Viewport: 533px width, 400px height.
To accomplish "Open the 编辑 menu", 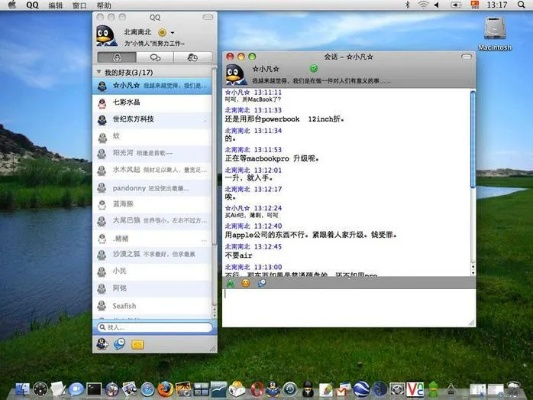I will pyautogui.click(x=55, y=5).
